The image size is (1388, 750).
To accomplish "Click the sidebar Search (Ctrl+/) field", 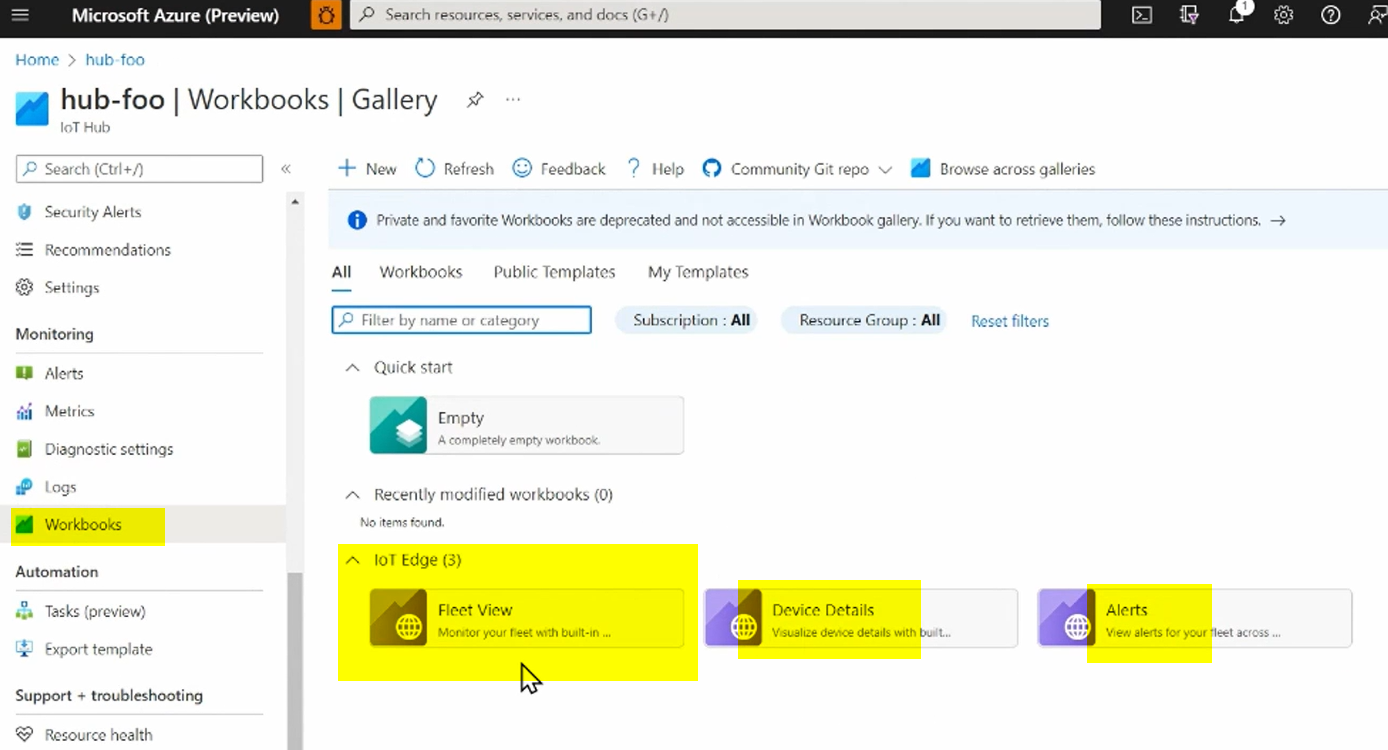I will click(x=140, y=169).
